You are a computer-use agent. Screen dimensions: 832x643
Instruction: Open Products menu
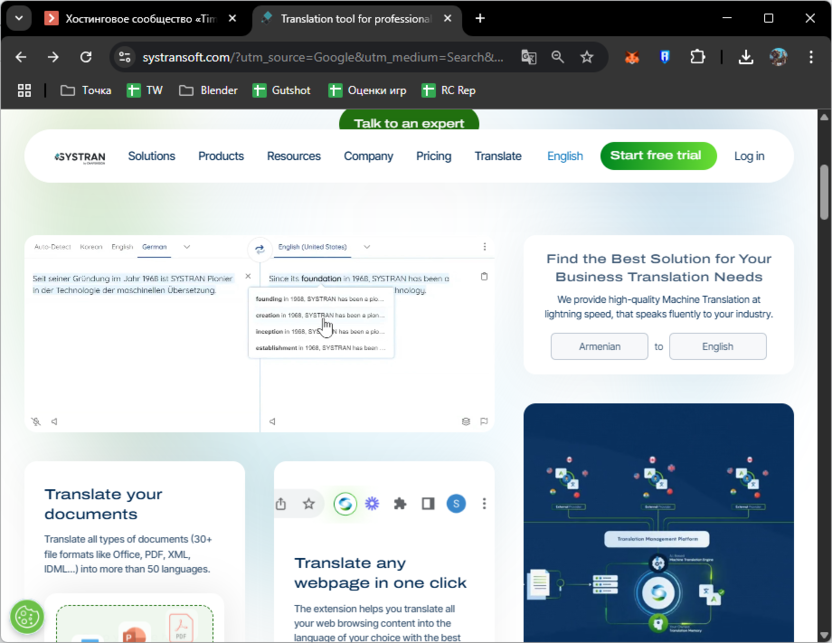(x=221, y=156)
